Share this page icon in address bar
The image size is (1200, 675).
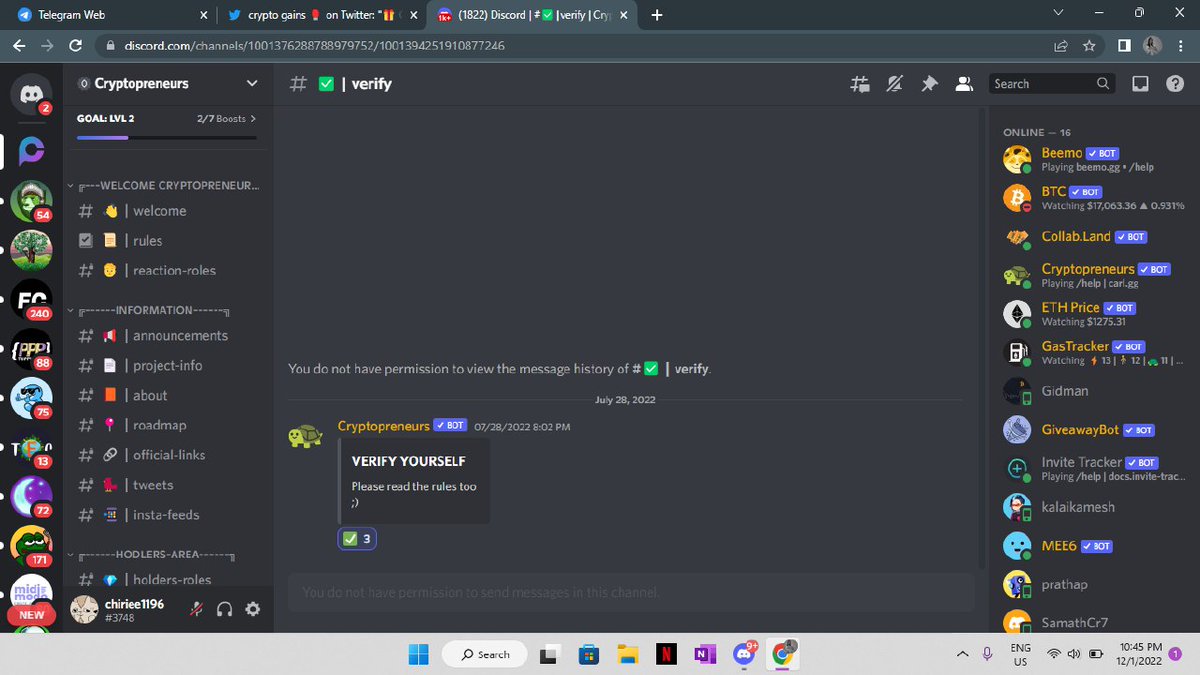click(x=1060, y=46)
